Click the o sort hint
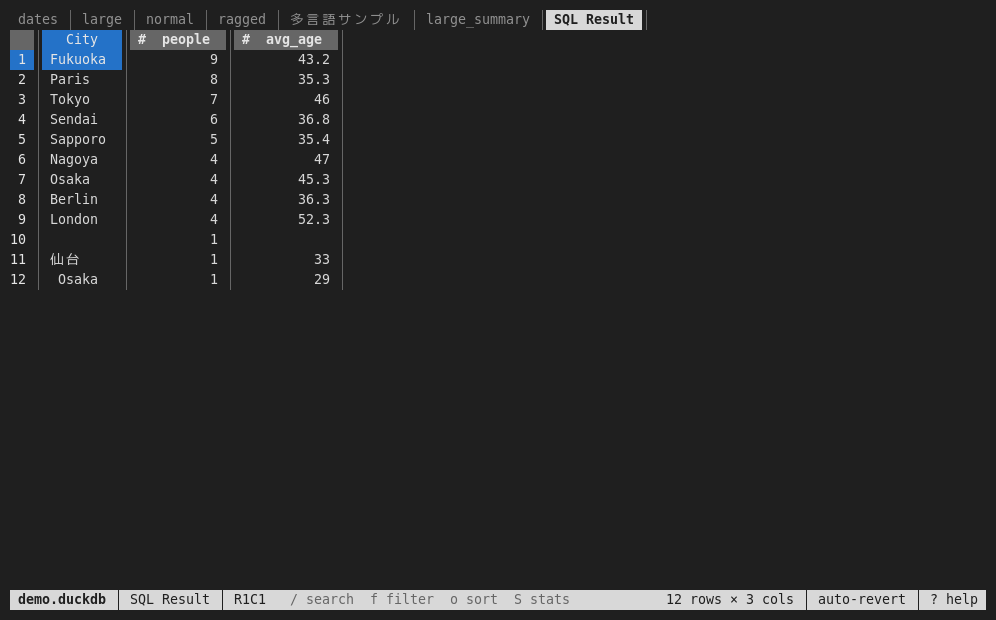 [474, 600]
